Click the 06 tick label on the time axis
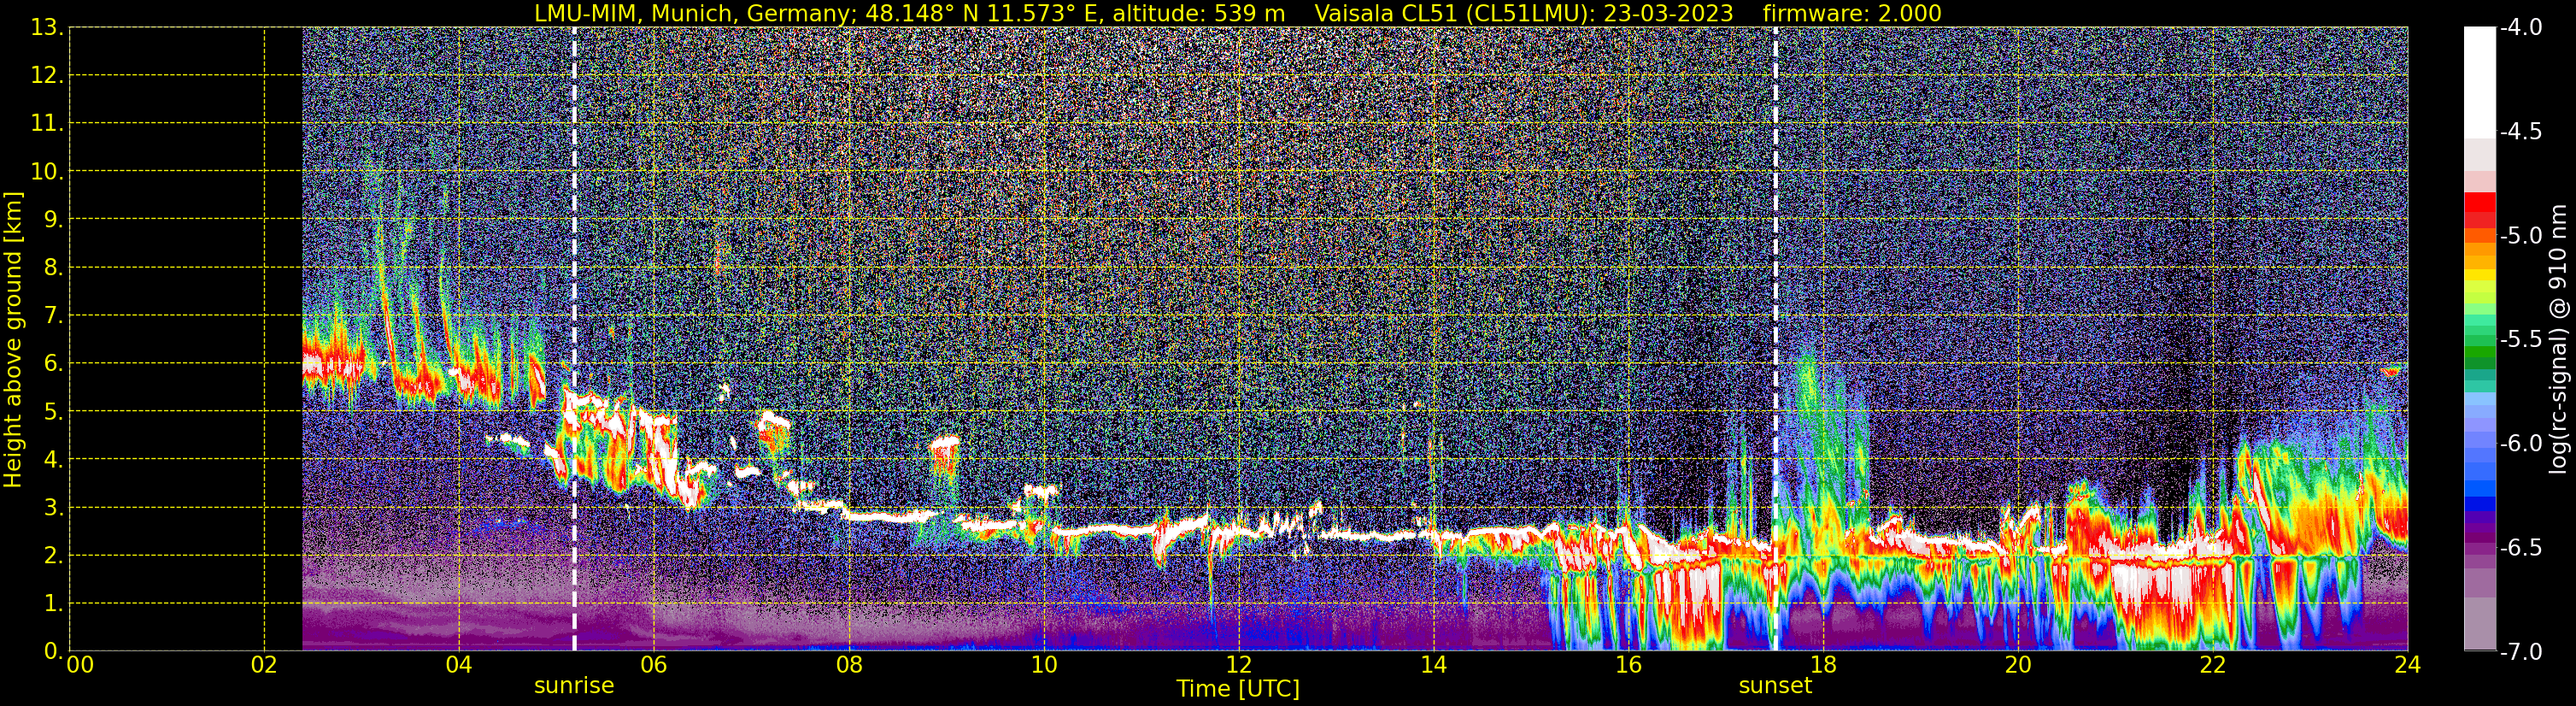Viewport: 2576px width, 706px height. click(654, 665)
